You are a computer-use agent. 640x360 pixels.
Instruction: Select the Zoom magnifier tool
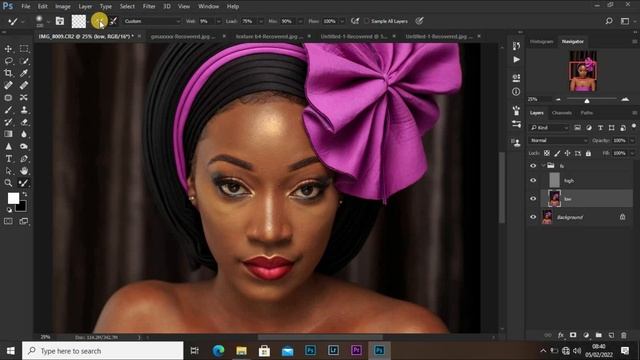coord(8,183)
